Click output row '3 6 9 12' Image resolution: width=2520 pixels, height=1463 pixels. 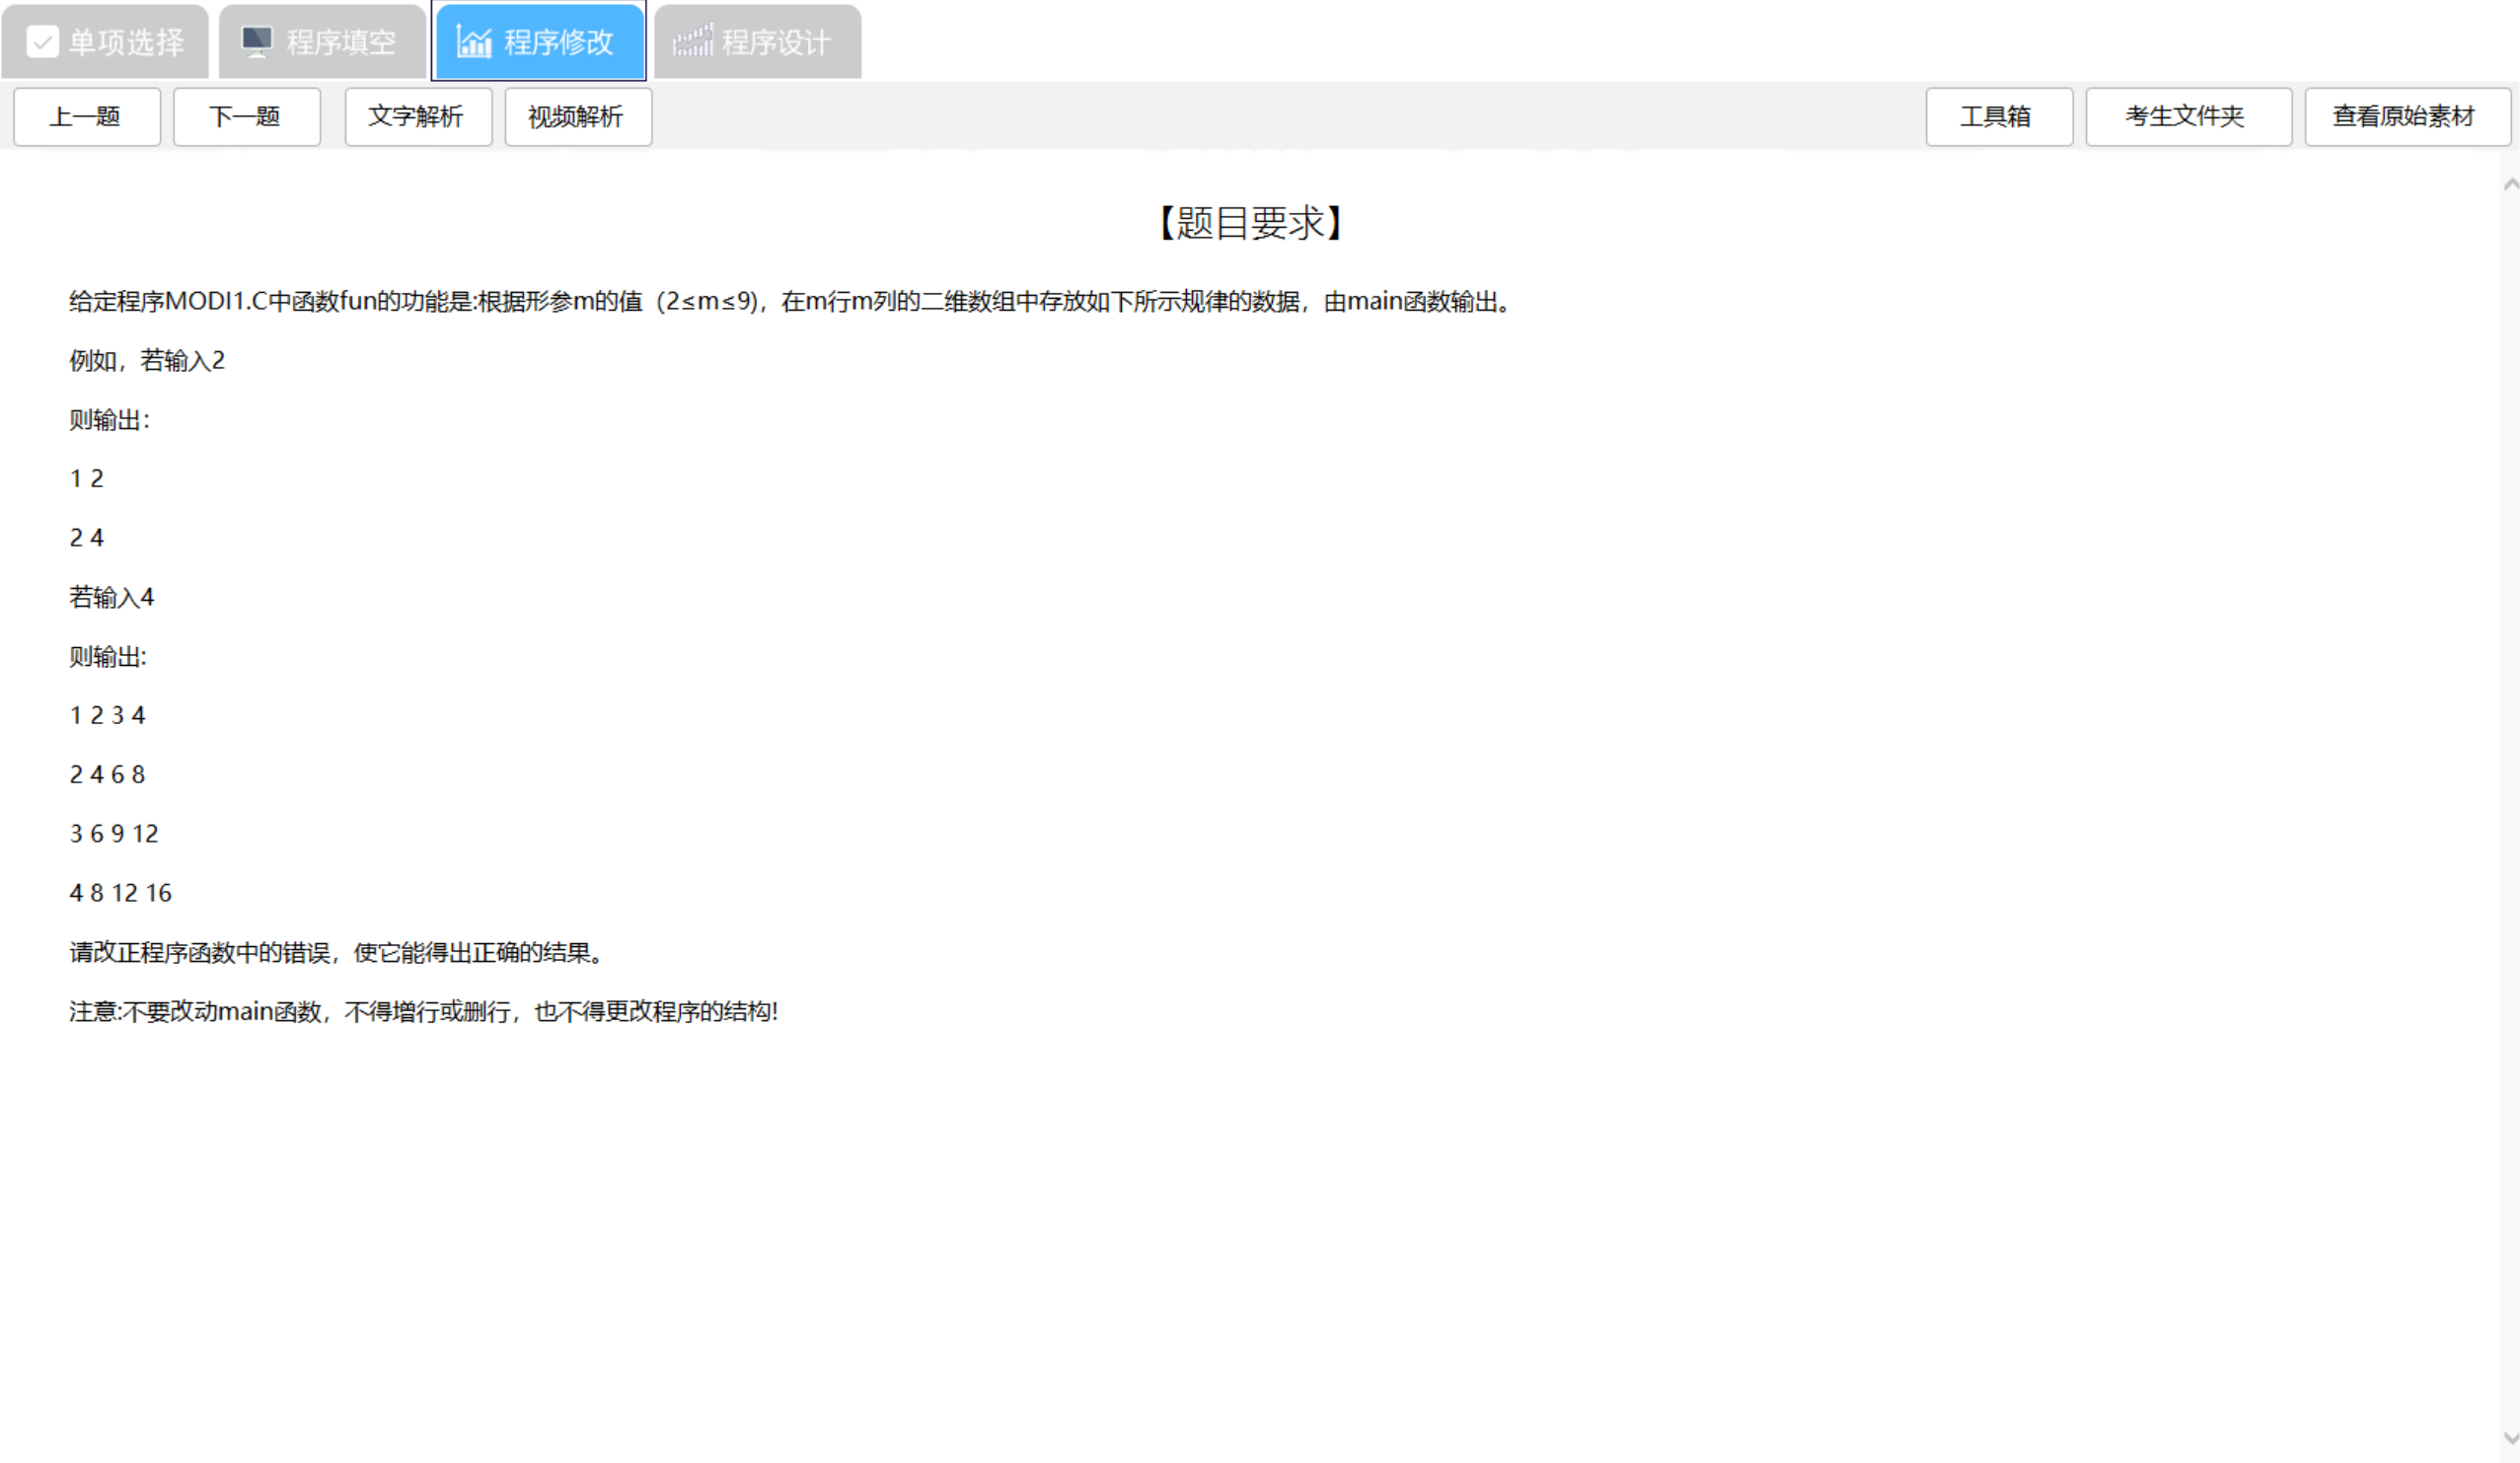(x=114, y=833)
